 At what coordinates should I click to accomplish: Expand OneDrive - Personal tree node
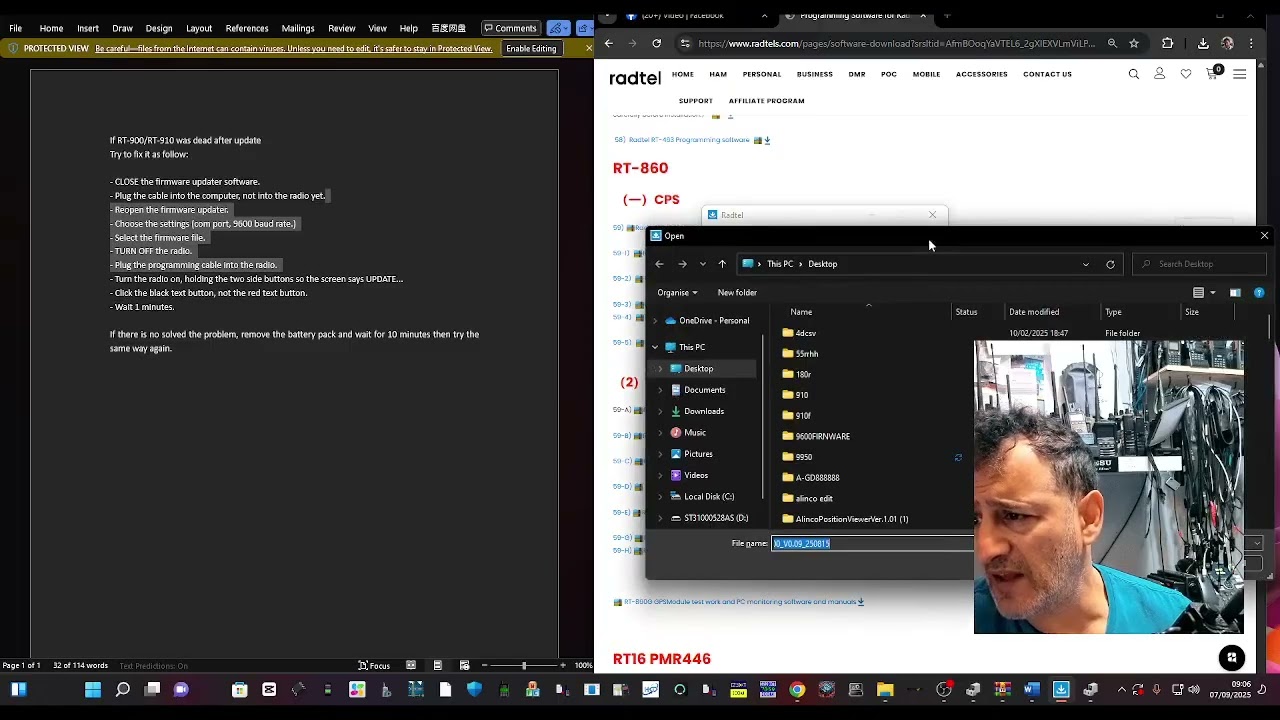pos(655,321)
